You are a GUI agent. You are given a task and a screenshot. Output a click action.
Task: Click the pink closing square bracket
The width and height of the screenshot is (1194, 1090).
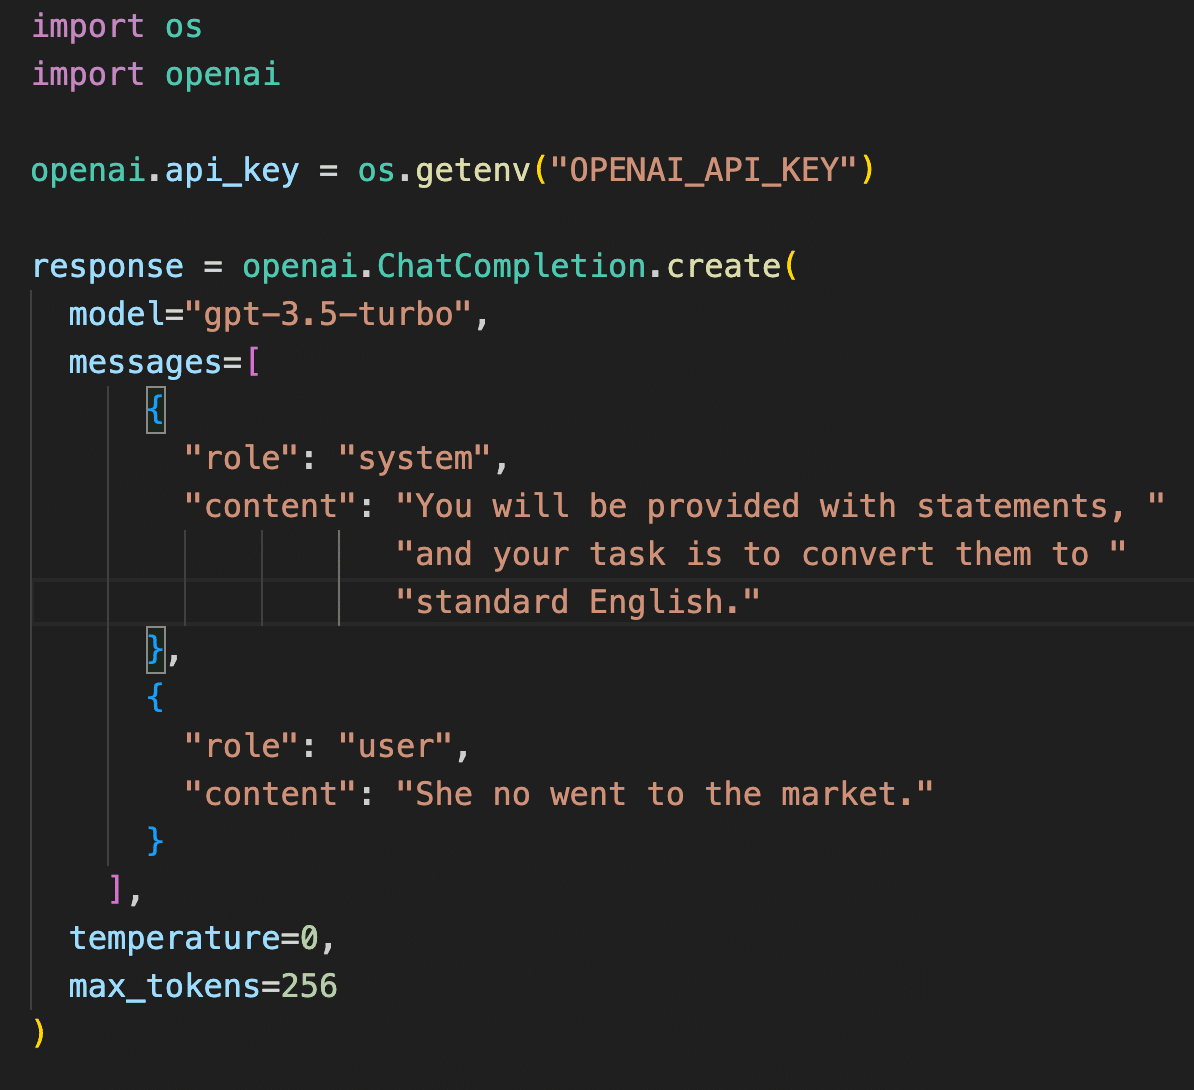pos(116,889)
